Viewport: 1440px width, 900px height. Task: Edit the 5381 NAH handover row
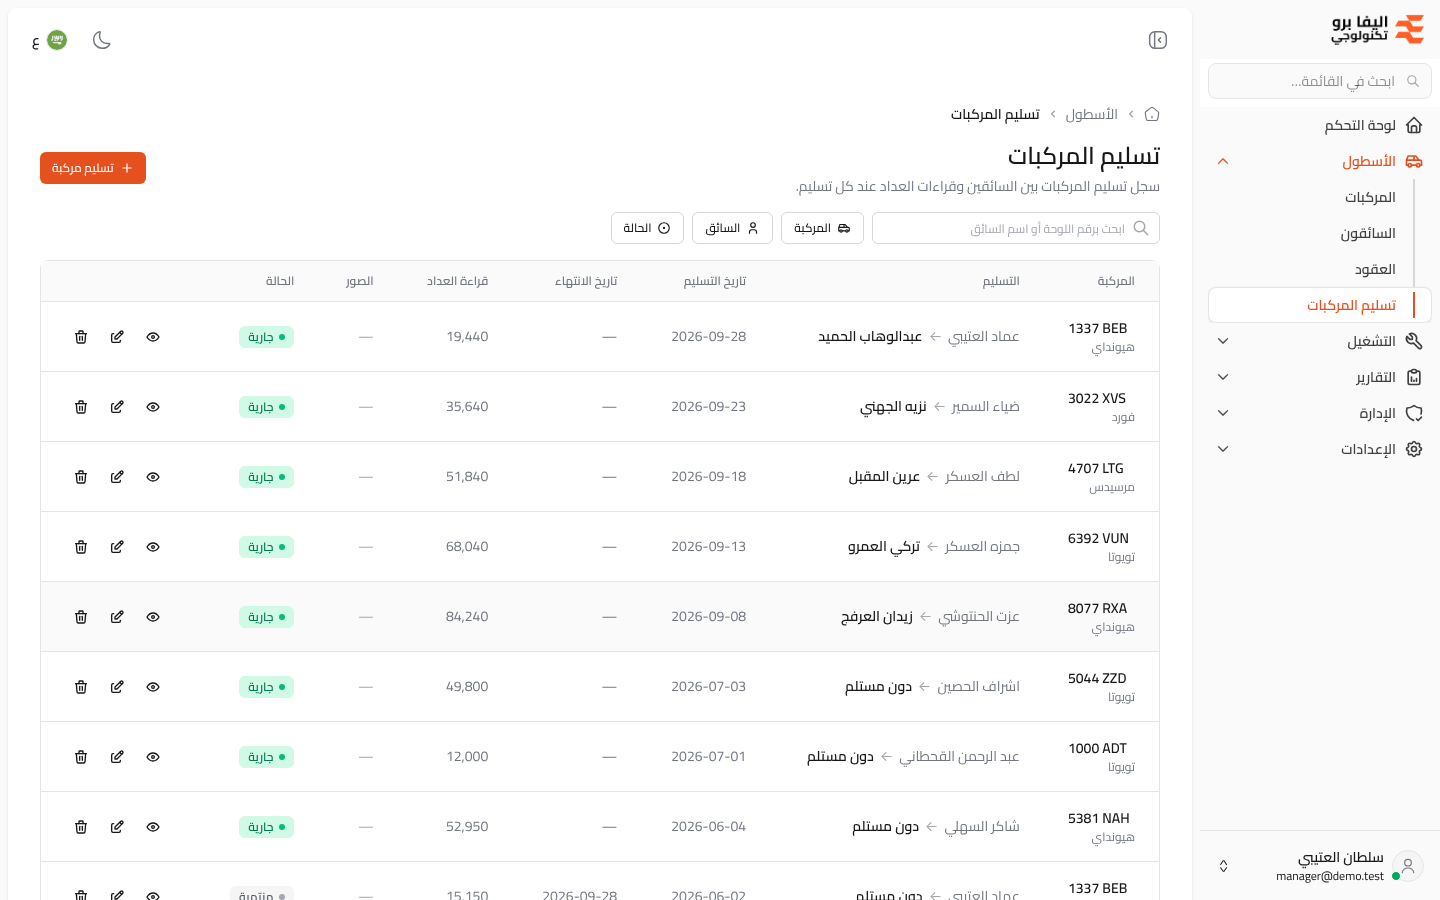(117, 827)
